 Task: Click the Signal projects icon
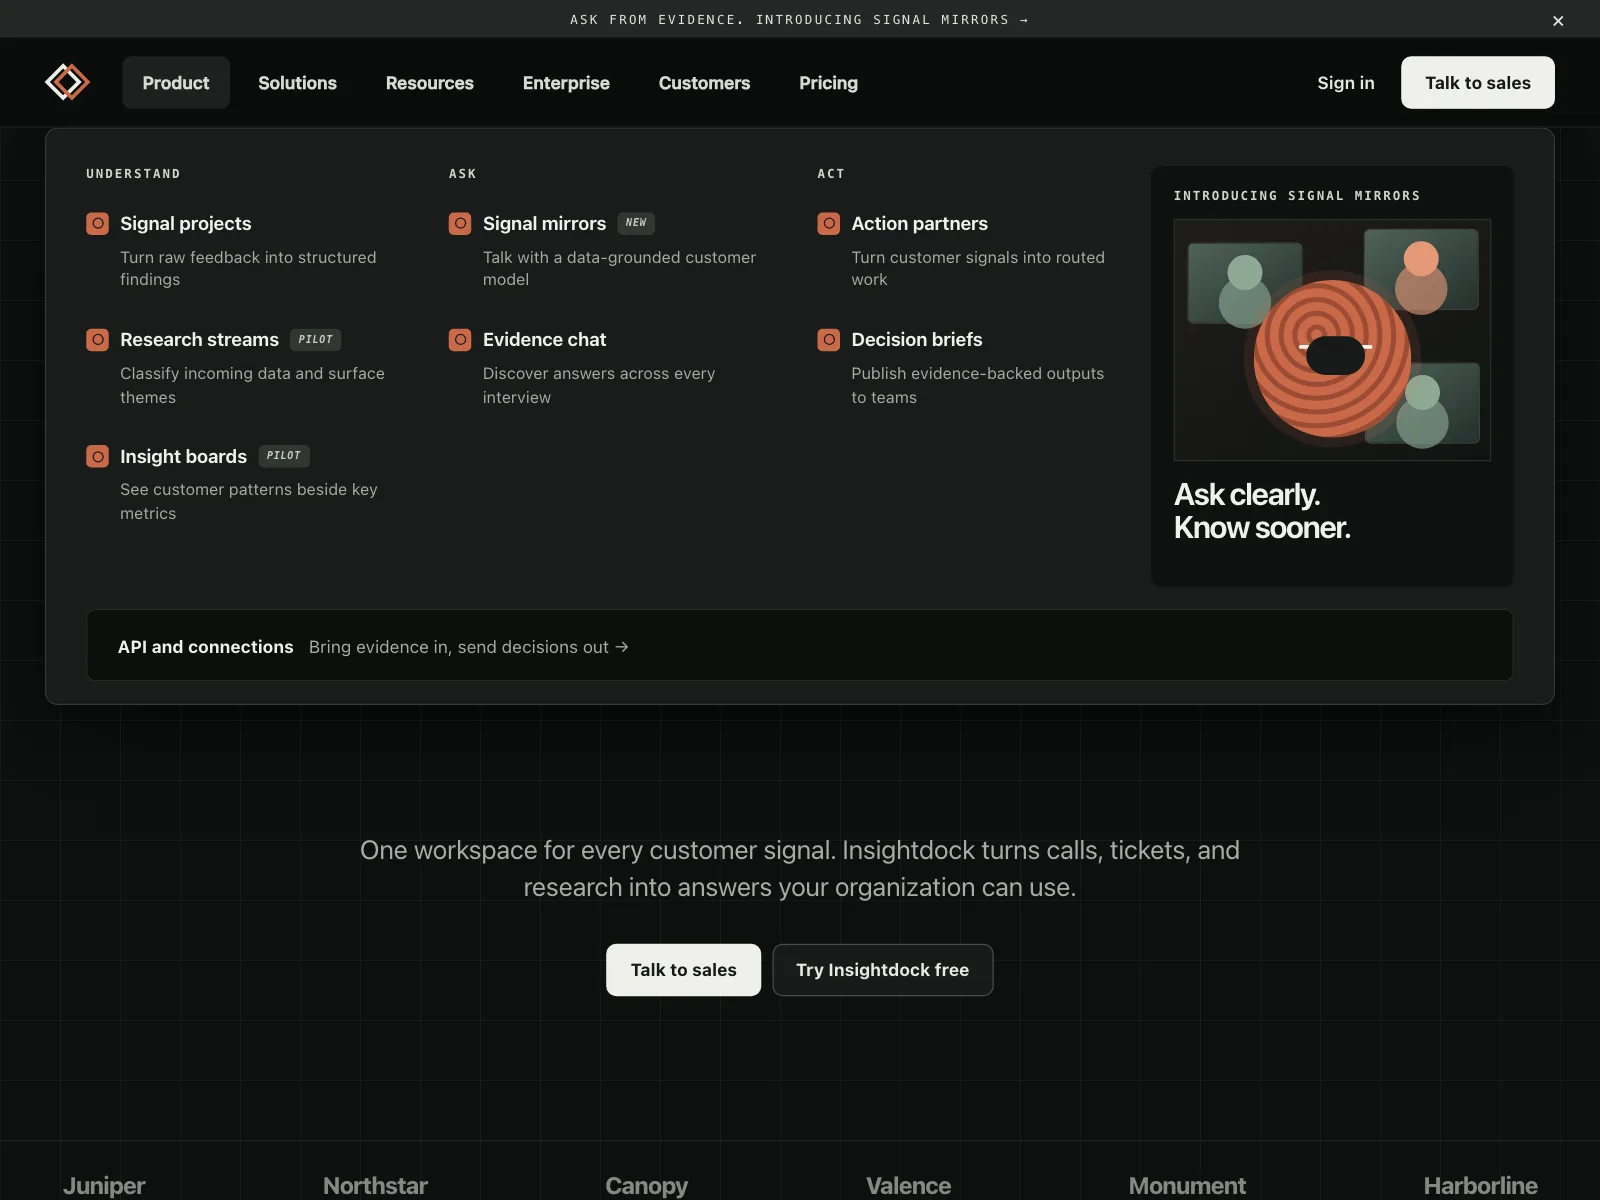97,224
